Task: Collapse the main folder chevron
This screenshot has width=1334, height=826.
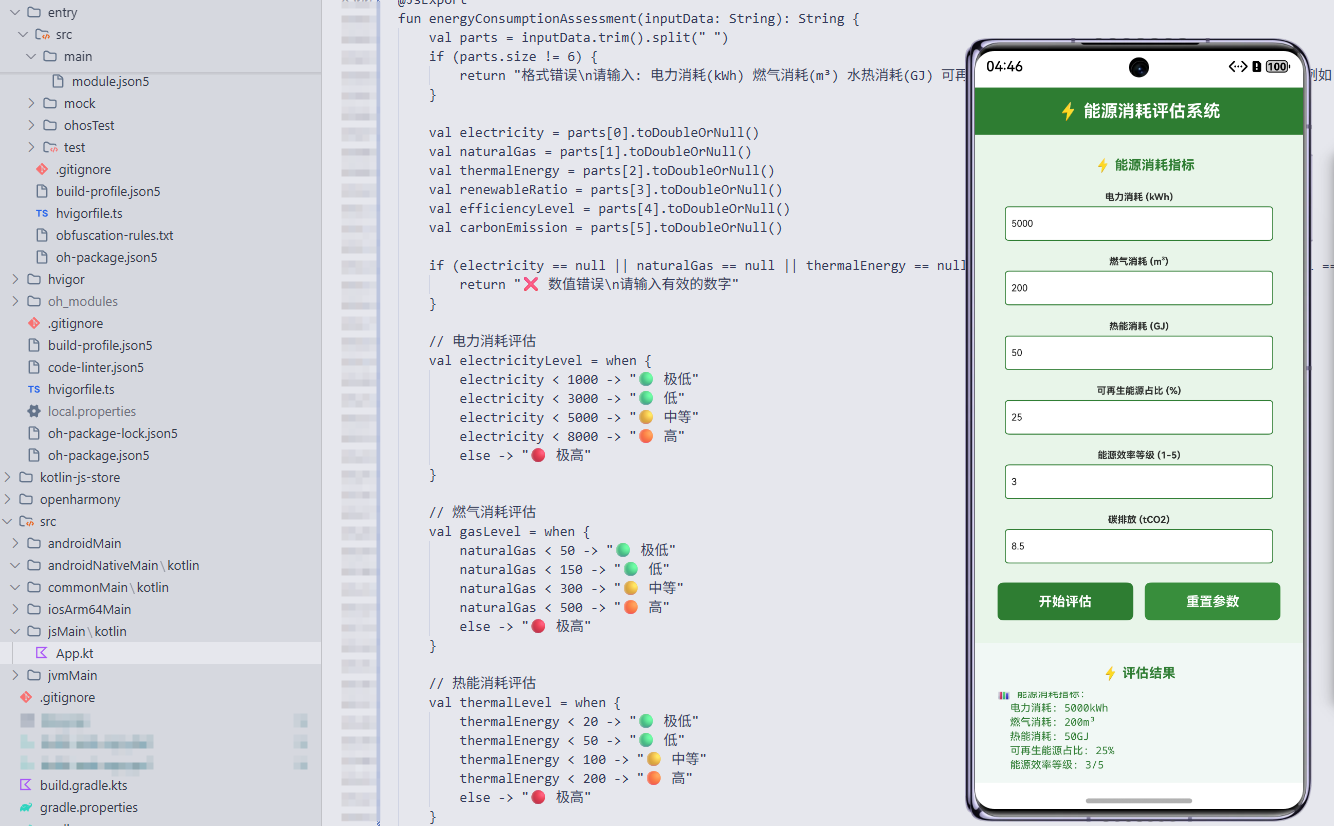Action: [x=32, y=57]
